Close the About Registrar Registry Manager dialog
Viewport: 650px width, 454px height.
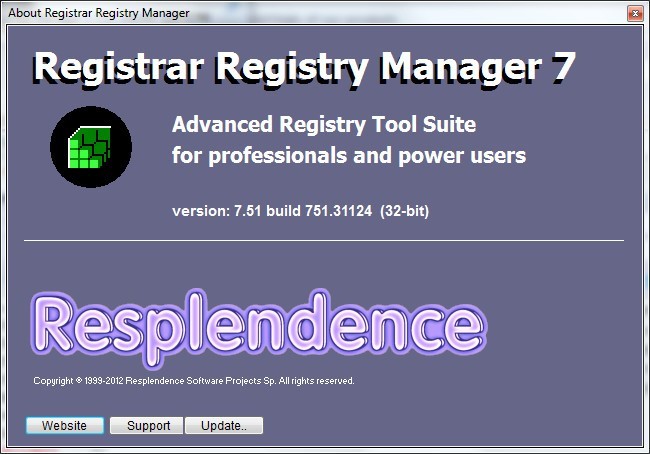pos(634,11)
